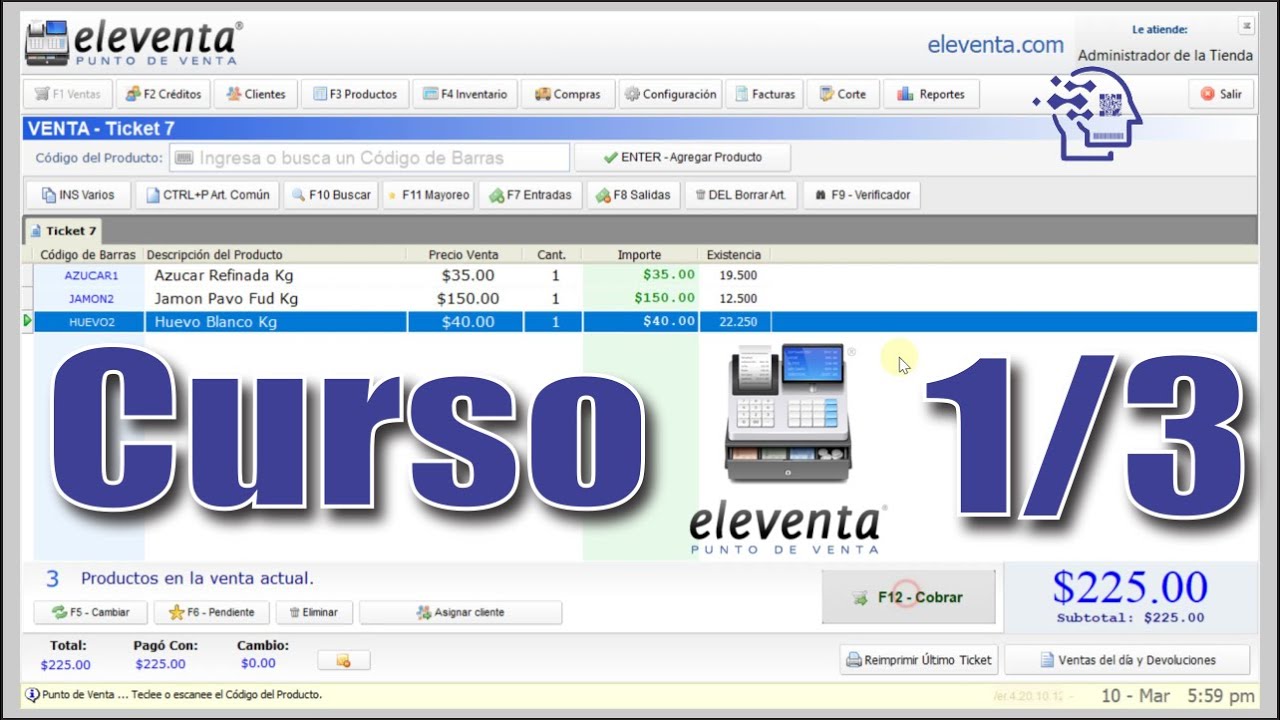The image size is (1280, 720).
Task: Open F2 Créditos section
Action: coord(163,94)
